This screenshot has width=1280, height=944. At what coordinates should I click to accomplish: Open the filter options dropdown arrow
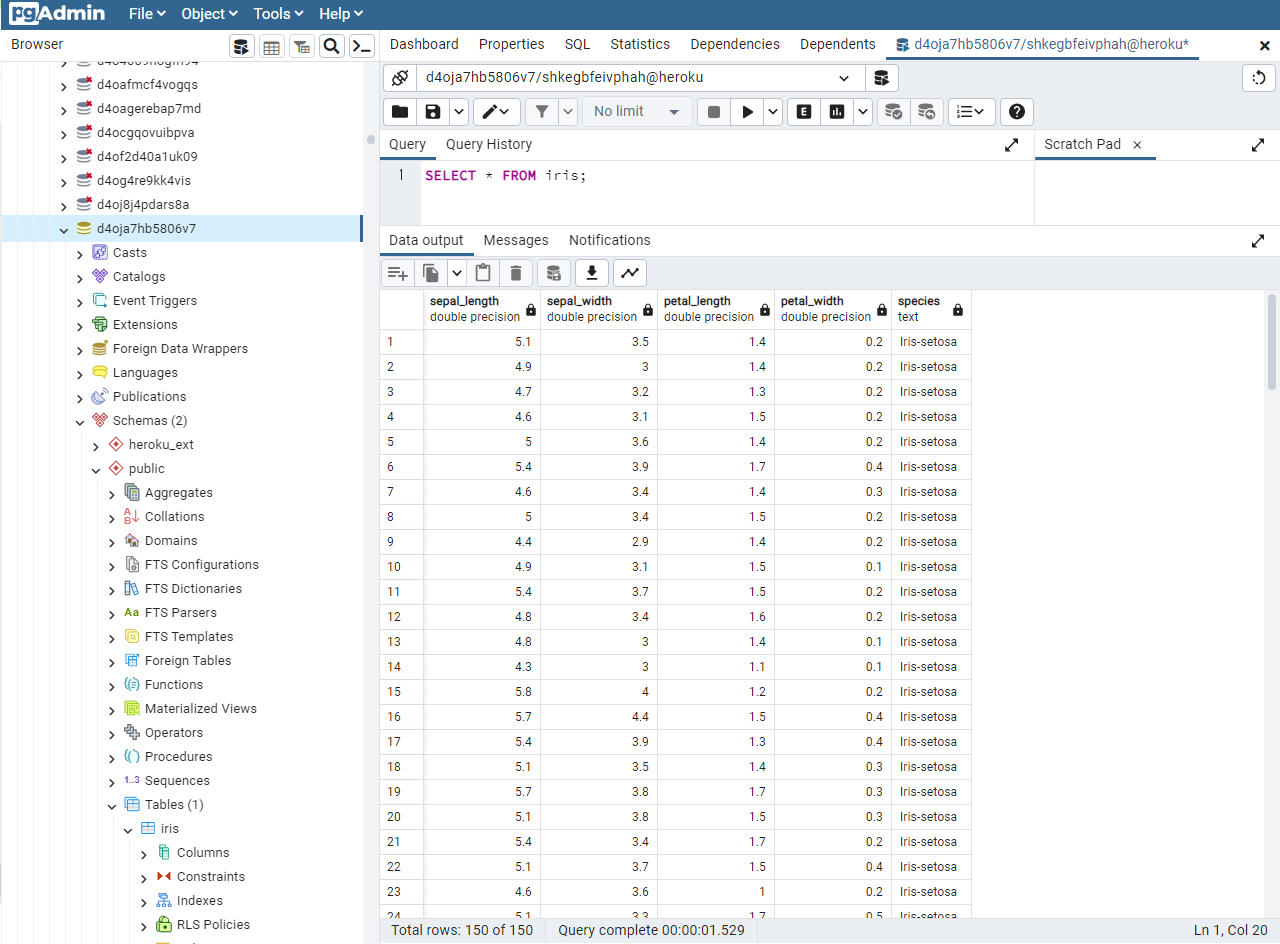(568, 112)
